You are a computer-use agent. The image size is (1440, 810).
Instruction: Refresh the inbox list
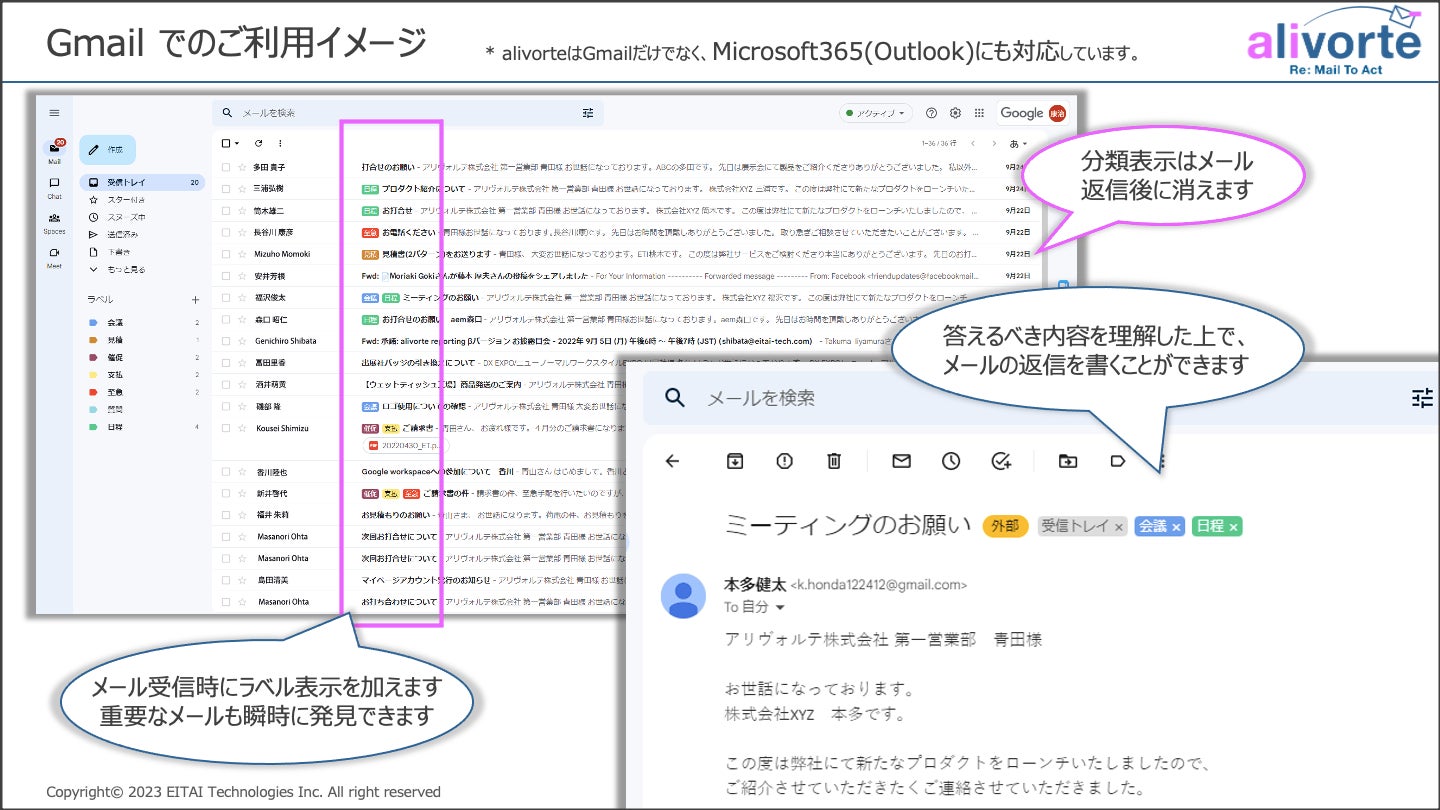(x=259, y=144)
